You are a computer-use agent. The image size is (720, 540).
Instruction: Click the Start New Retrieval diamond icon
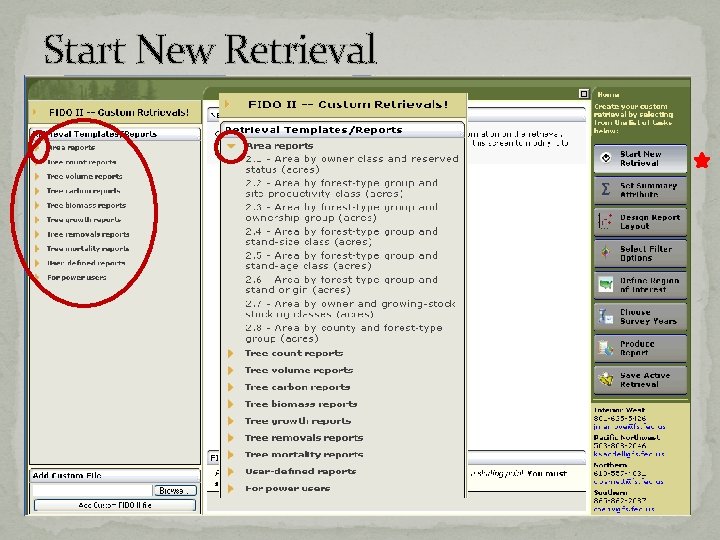(x=606, y=158)
